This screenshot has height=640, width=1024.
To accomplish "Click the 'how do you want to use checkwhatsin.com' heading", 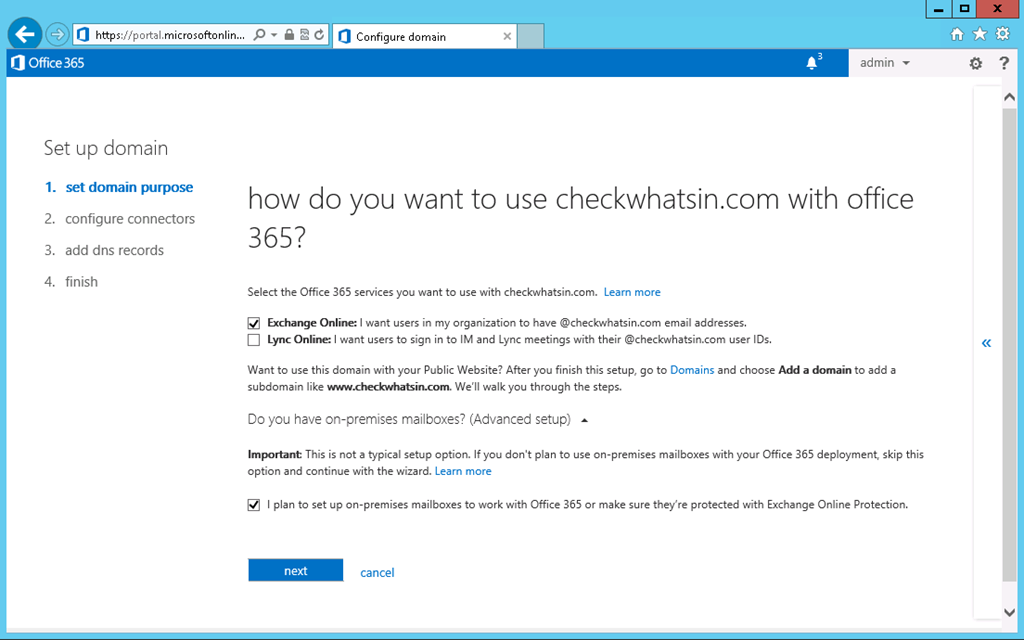I will coord(581,217).
